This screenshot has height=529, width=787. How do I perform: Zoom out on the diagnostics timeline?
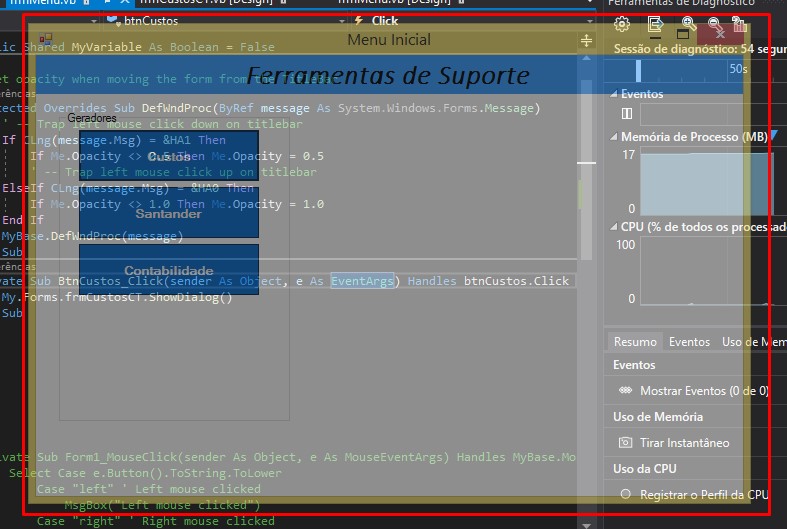point(714,24)
